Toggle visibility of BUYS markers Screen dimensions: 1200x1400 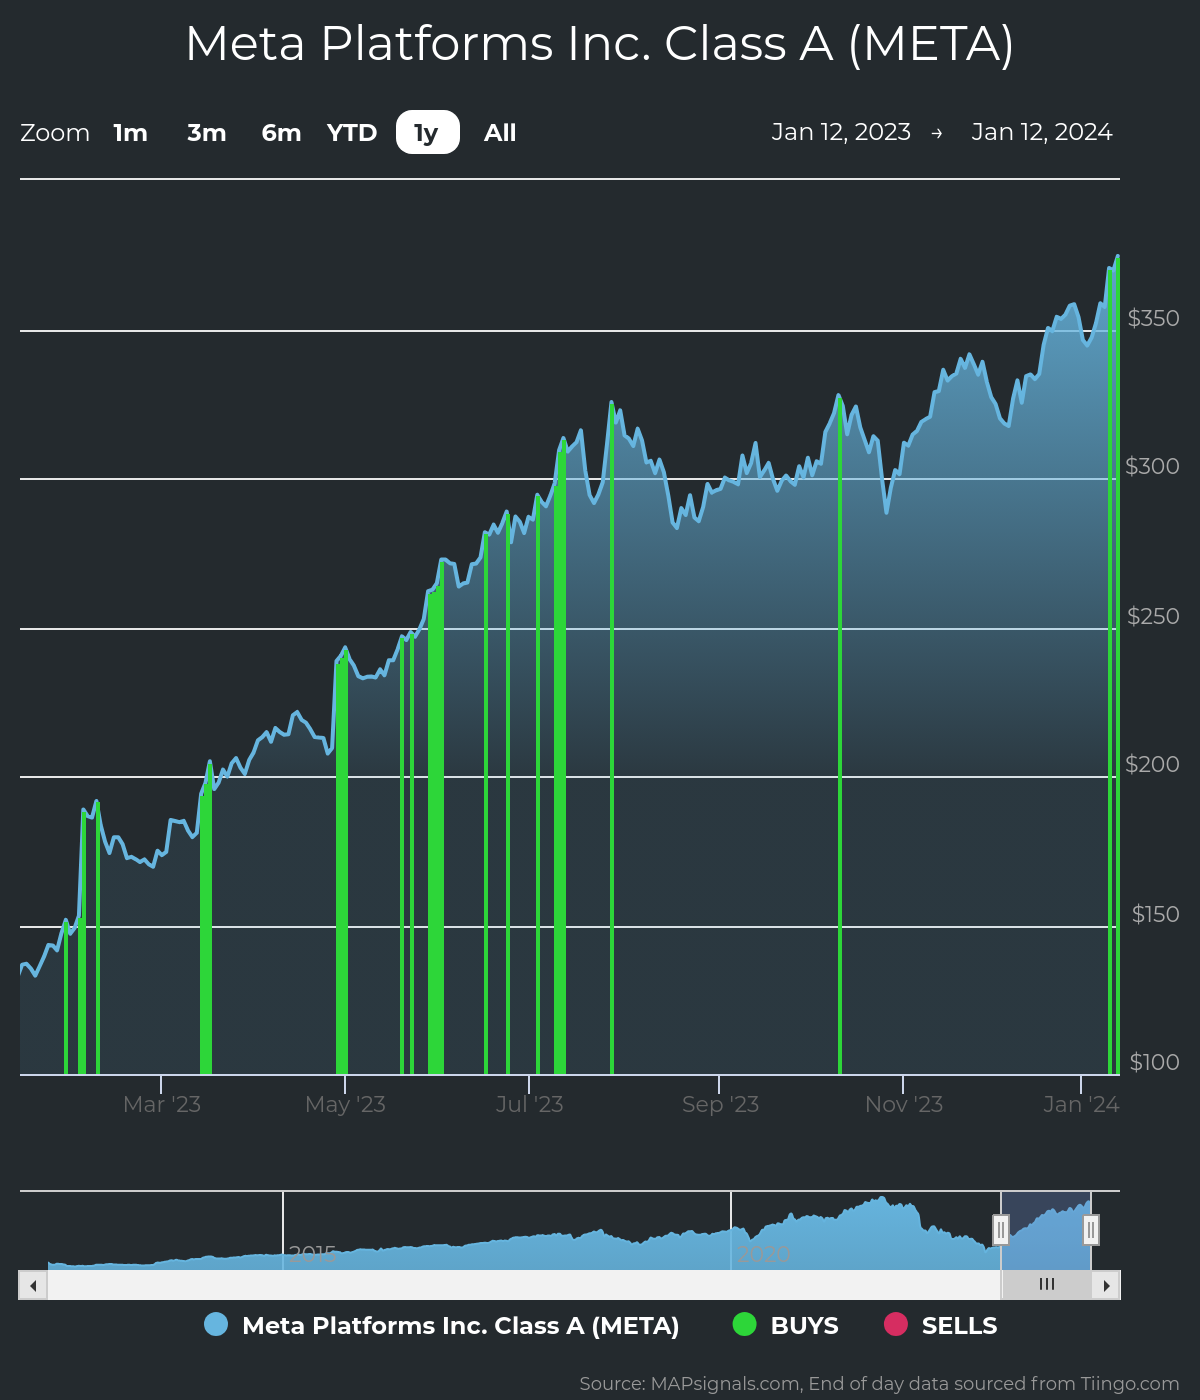[804, 1325]
